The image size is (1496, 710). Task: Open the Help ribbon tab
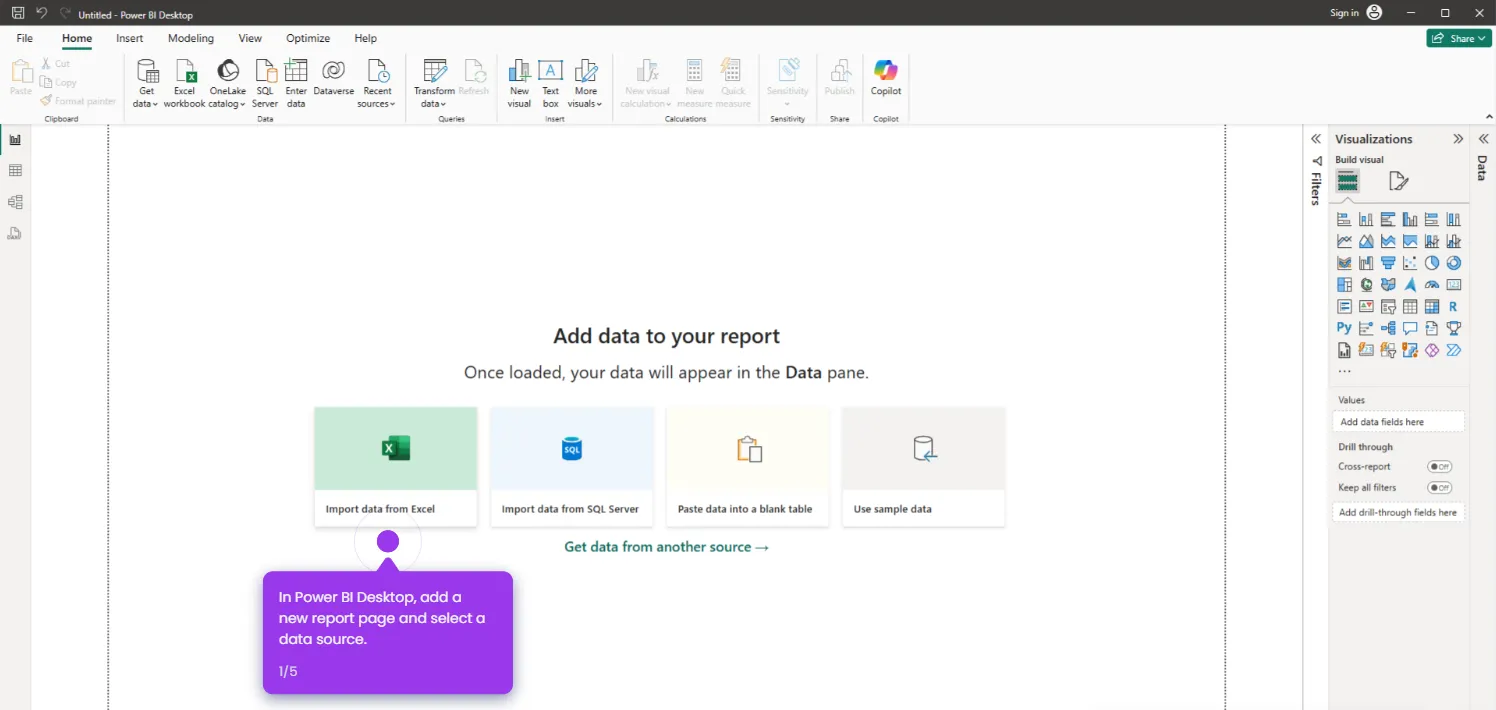click(366, 38)
